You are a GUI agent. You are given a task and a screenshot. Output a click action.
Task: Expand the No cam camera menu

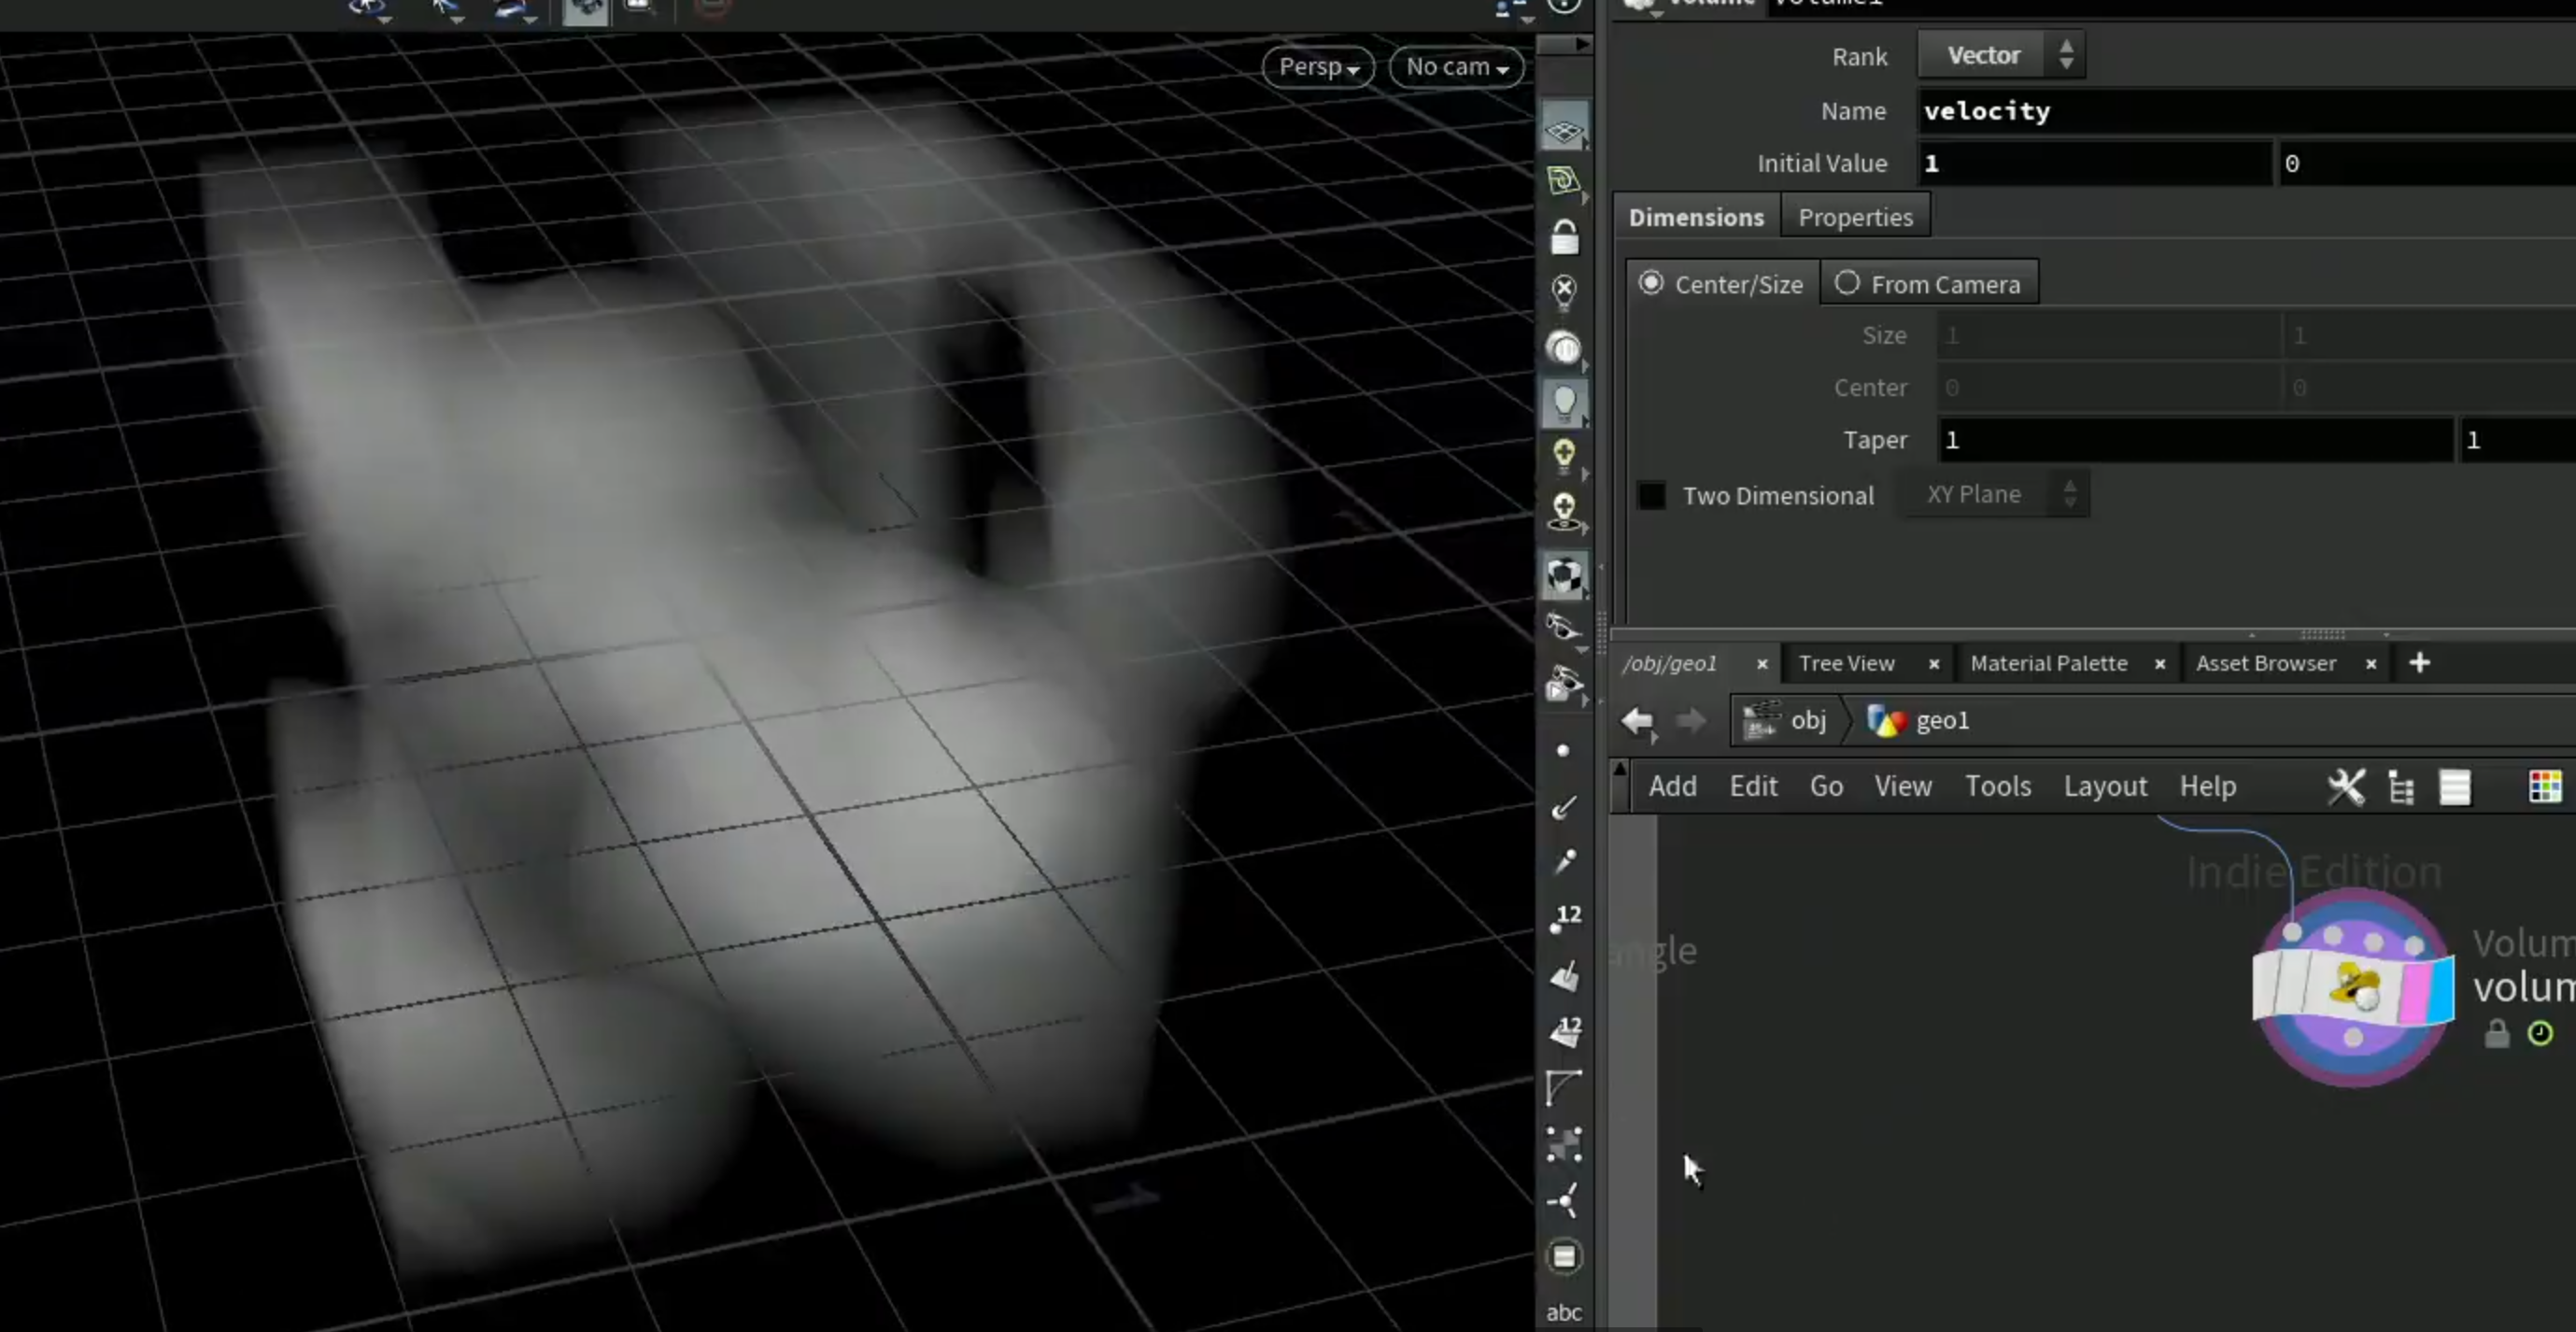coord(1457,67)
